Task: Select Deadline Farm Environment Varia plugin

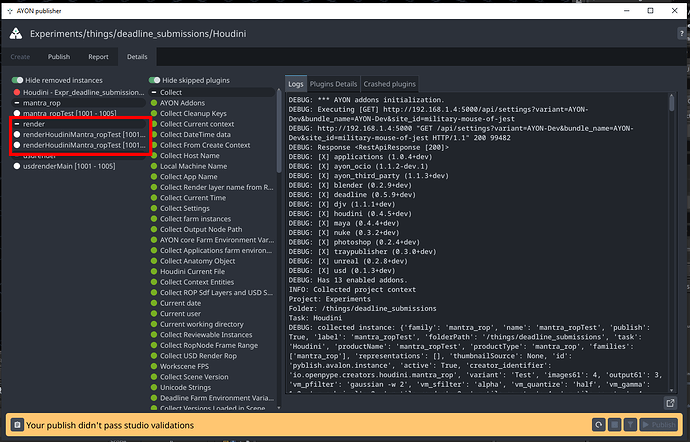Action: (x=212, y=398)
